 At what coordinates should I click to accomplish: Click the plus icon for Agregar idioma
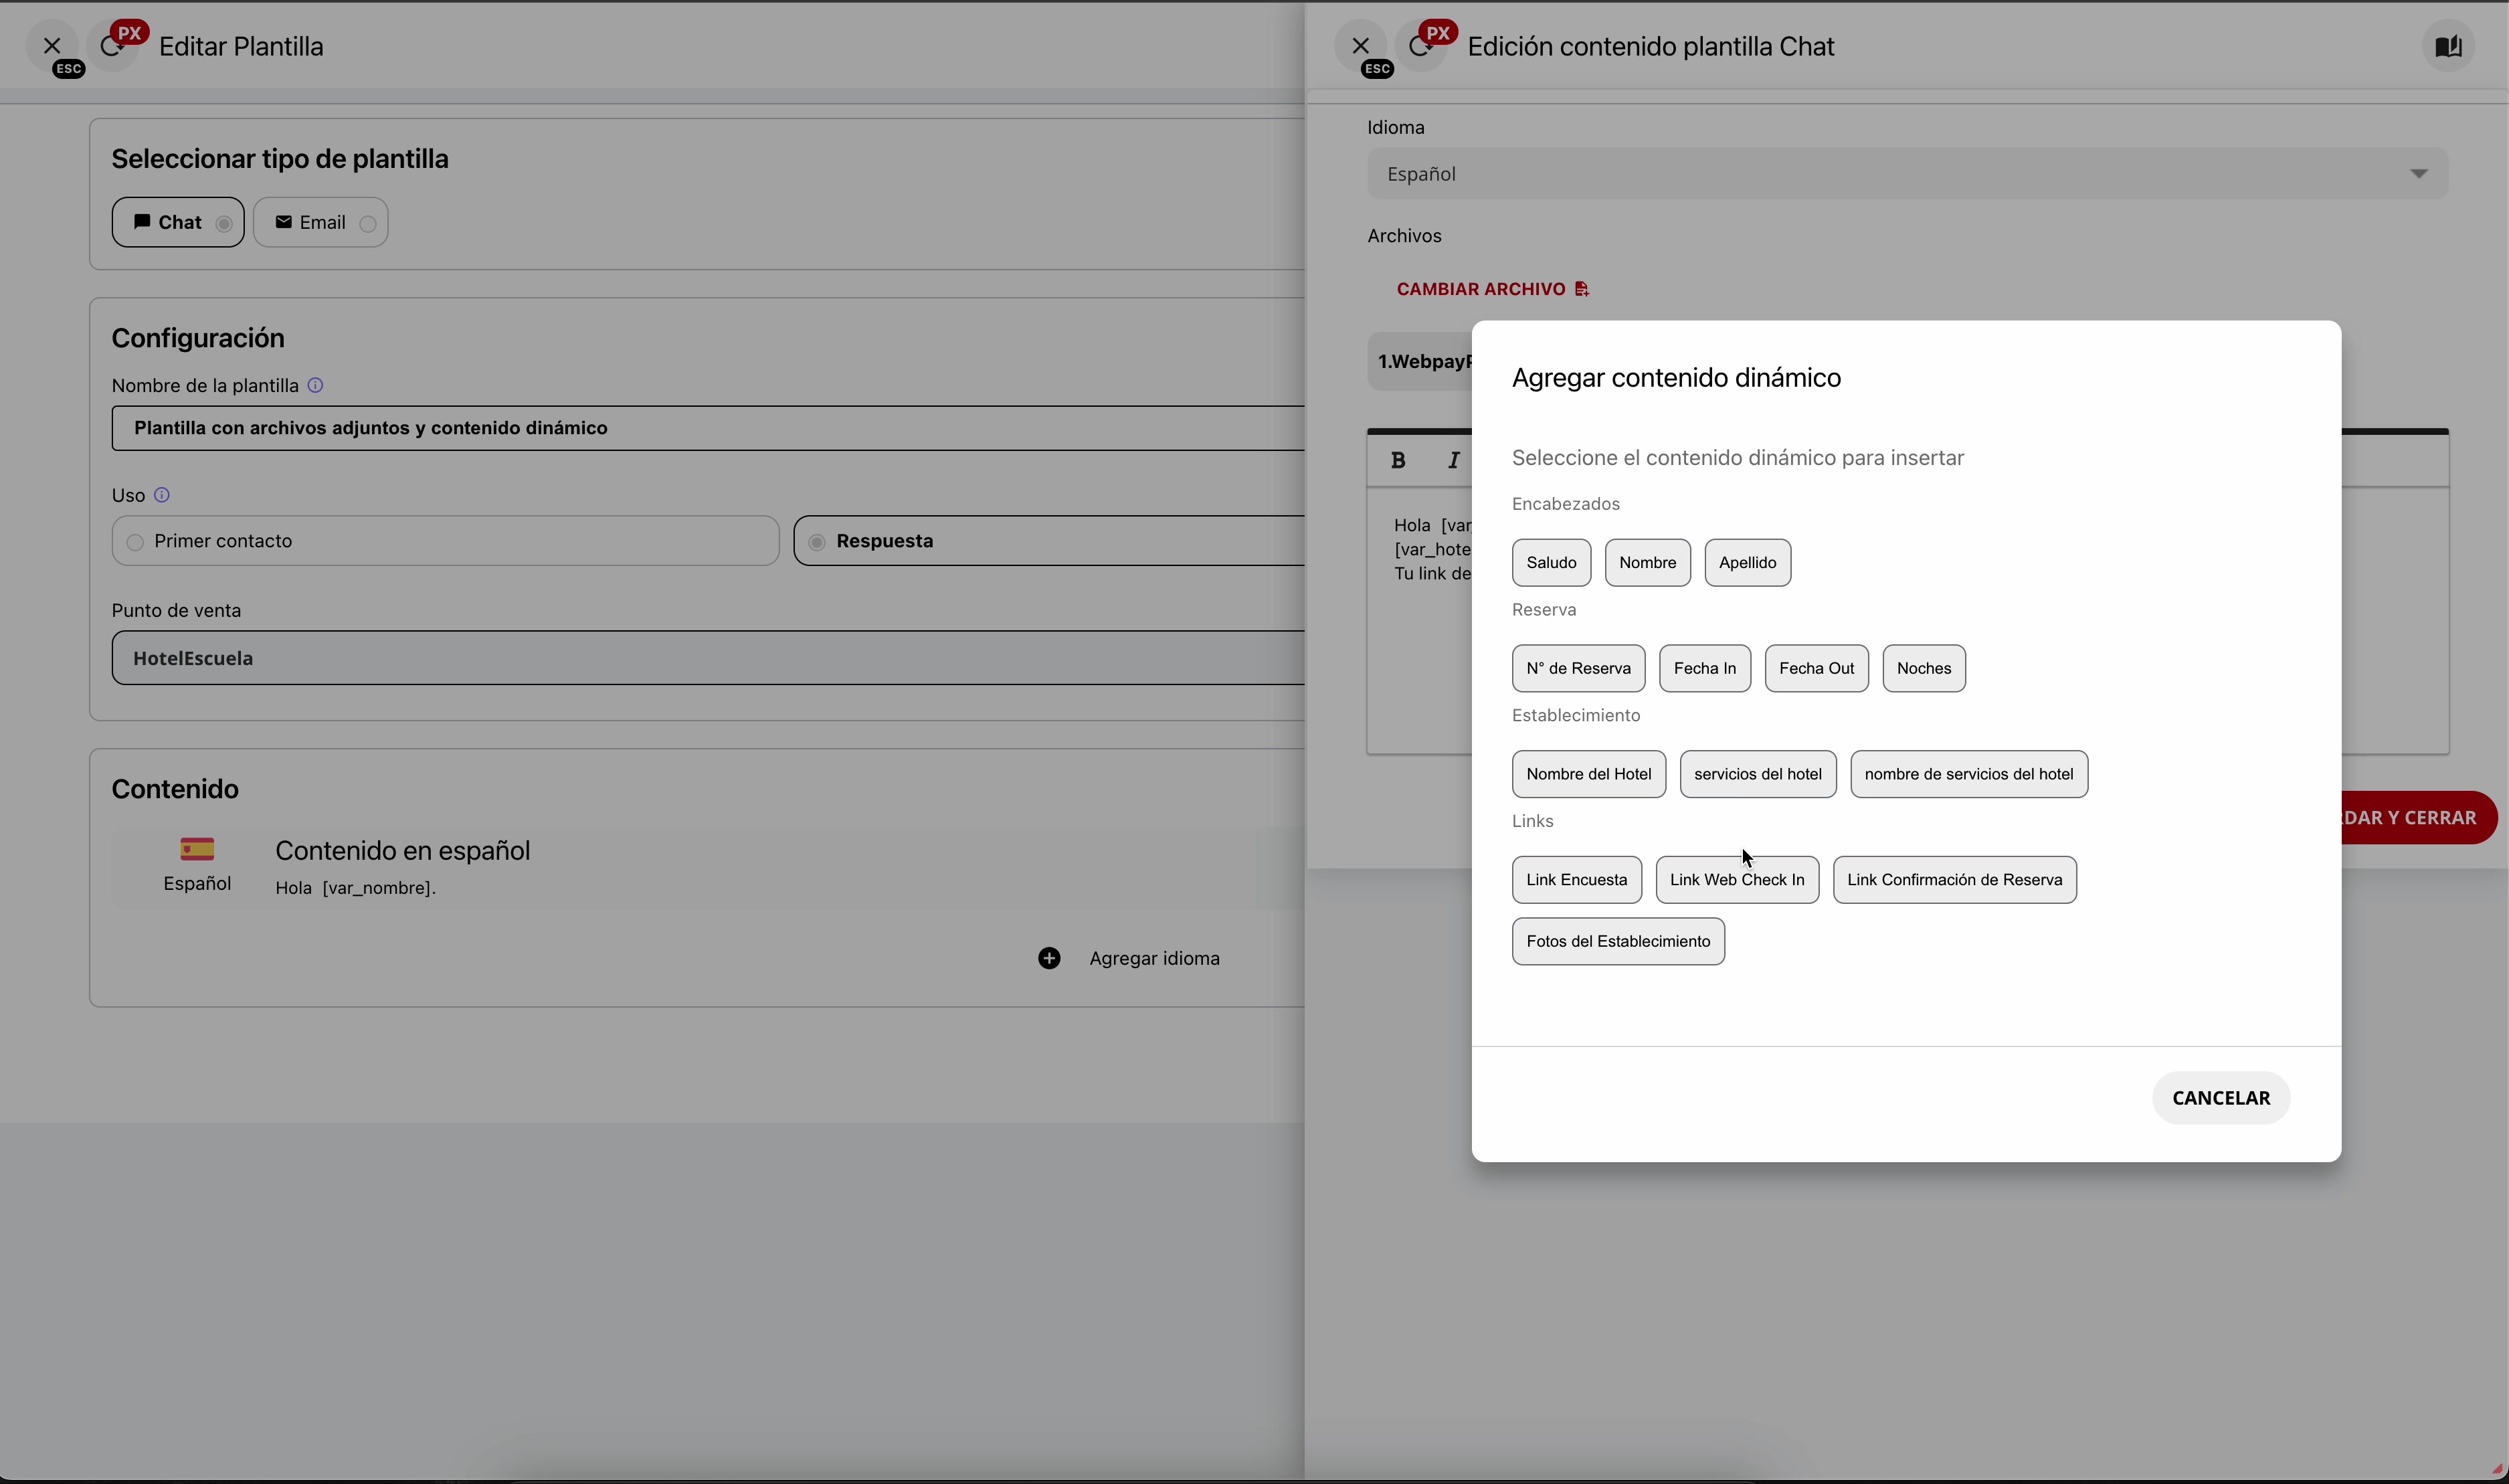(1048, 958)
